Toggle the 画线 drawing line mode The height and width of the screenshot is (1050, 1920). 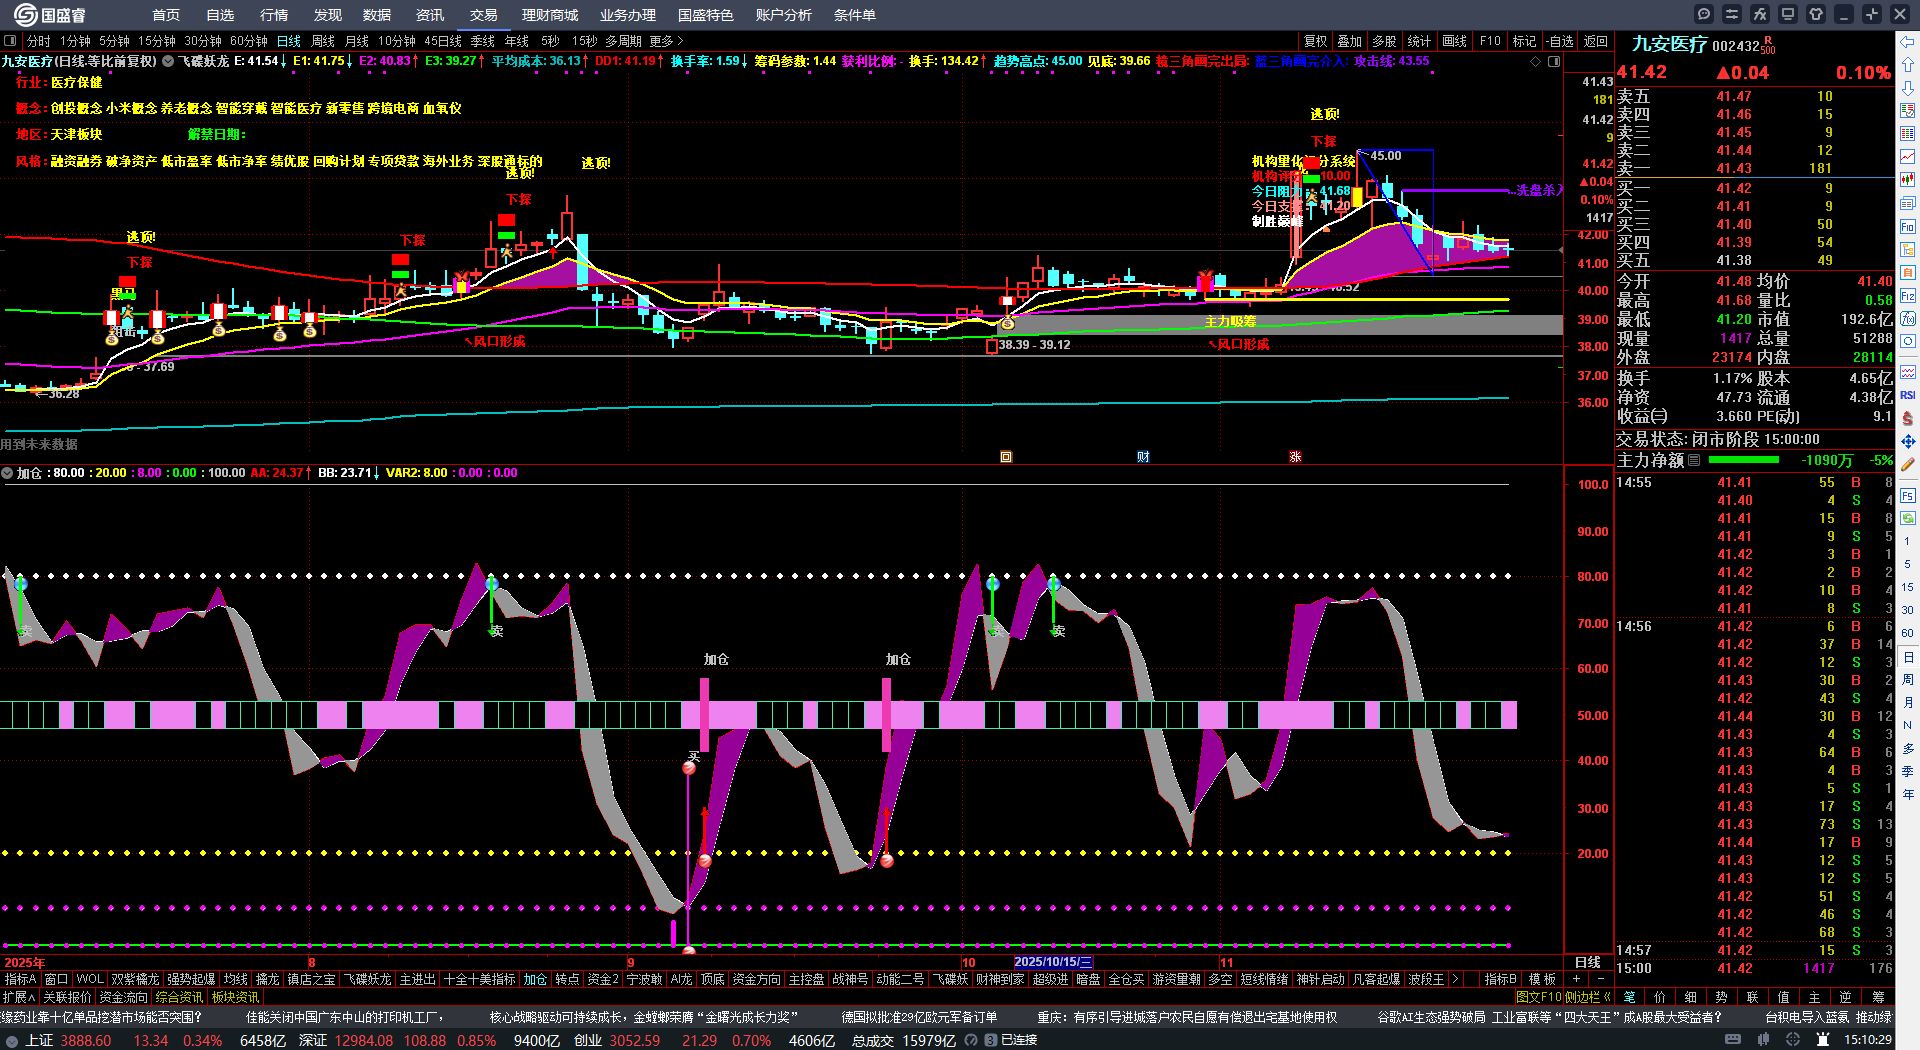click(x=1454, y=41)
